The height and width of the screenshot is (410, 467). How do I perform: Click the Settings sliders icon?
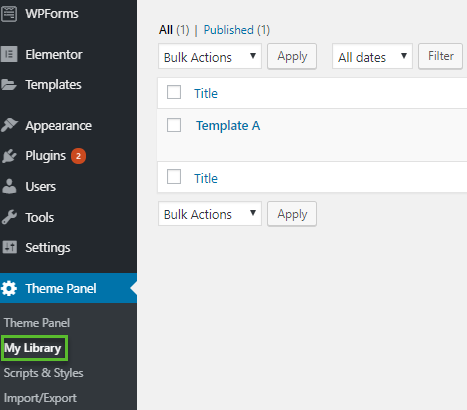pos(9,247)
